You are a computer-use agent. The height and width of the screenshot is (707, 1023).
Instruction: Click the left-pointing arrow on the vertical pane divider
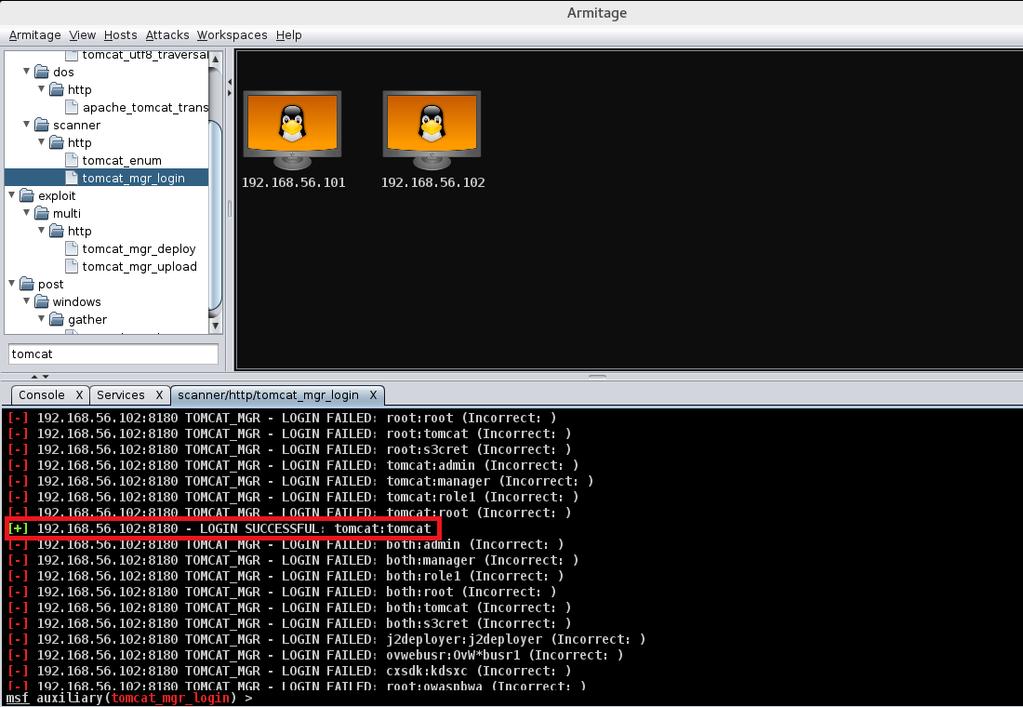(229, 82)
